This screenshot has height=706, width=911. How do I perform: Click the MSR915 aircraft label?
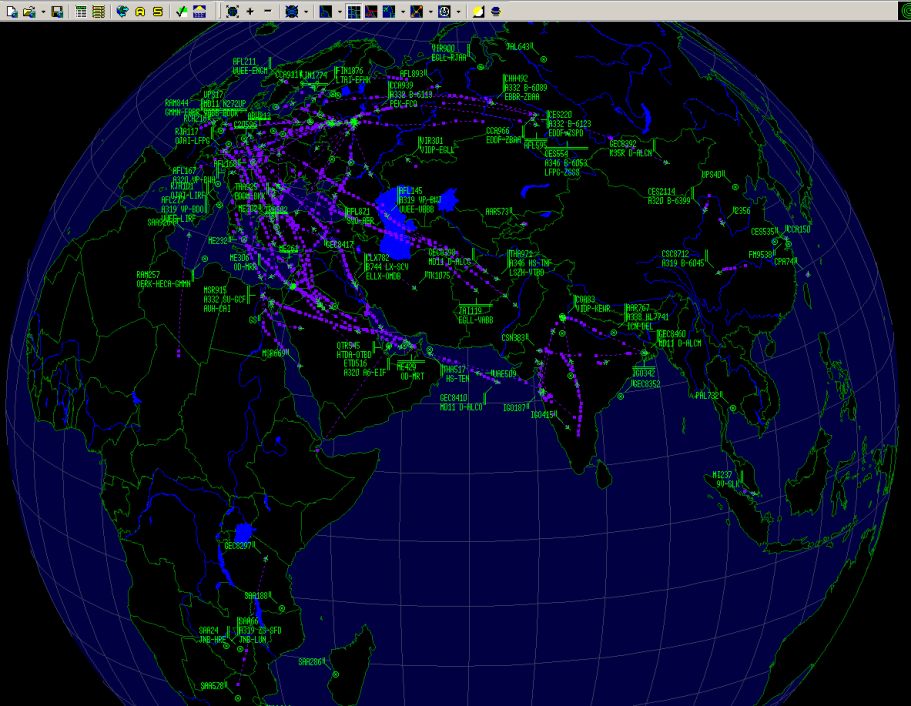click(215, 290)
